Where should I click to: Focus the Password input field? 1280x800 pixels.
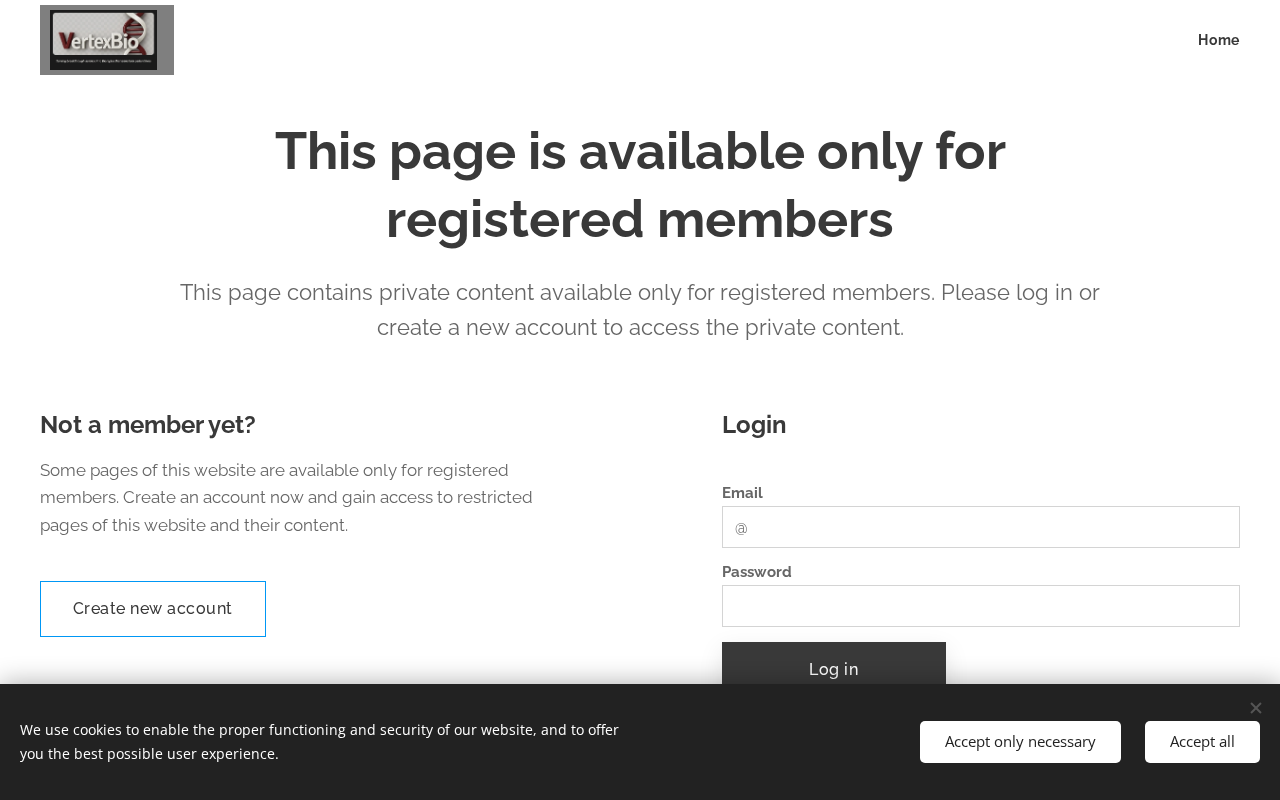coord(980,606)
